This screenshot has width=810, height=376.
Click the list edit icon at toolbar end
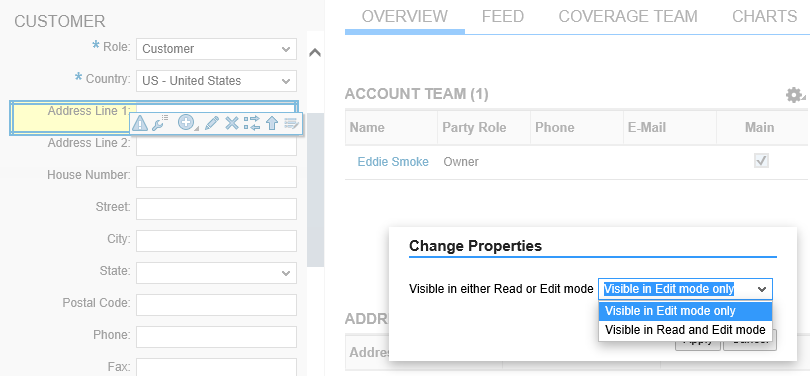291,123
